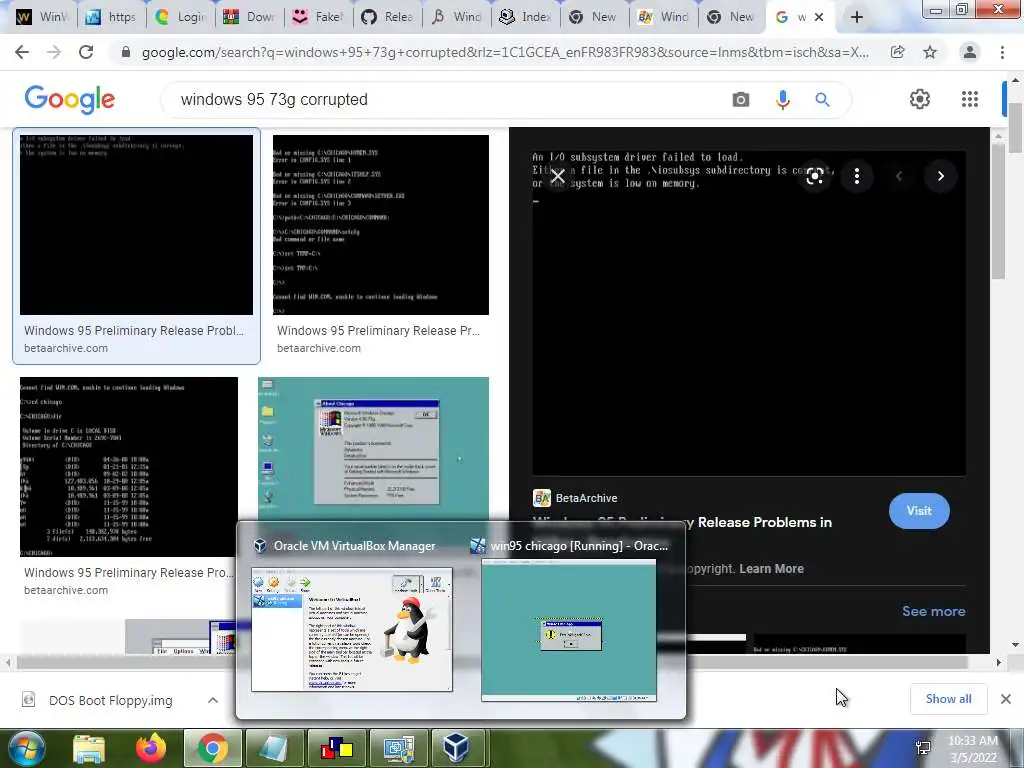This screenshot has width=1024, height=768.
Task: Open DOS Boot Floppy.img download
Action: [x=110, y=700]
